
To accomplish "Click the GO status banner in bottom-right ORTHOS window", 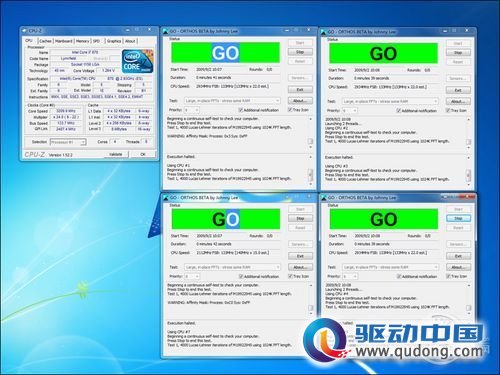I will point(384,219).
